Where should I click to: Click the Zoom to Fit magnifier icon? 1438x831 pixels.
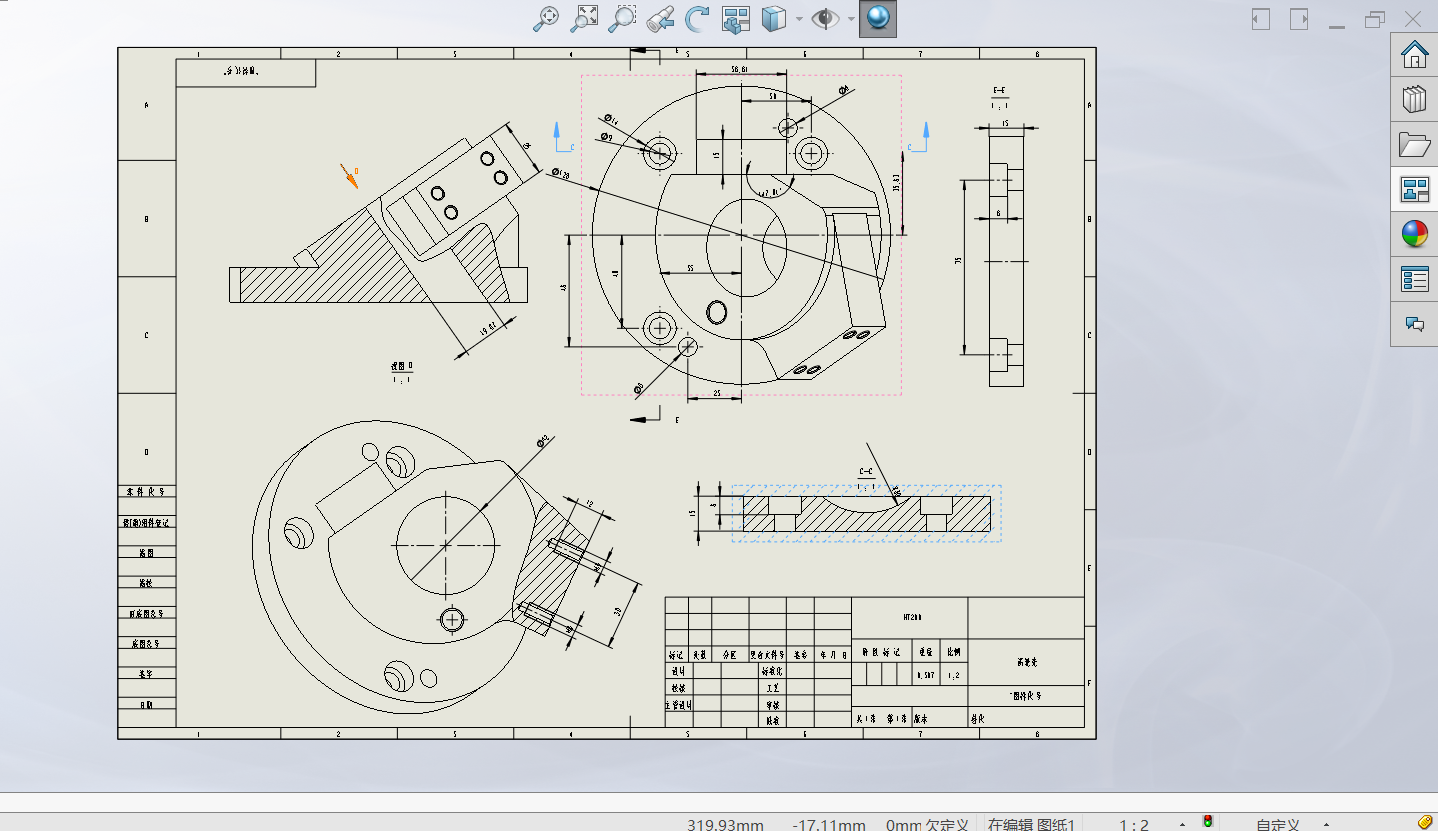pyautogui.click(x=546, y=18)
